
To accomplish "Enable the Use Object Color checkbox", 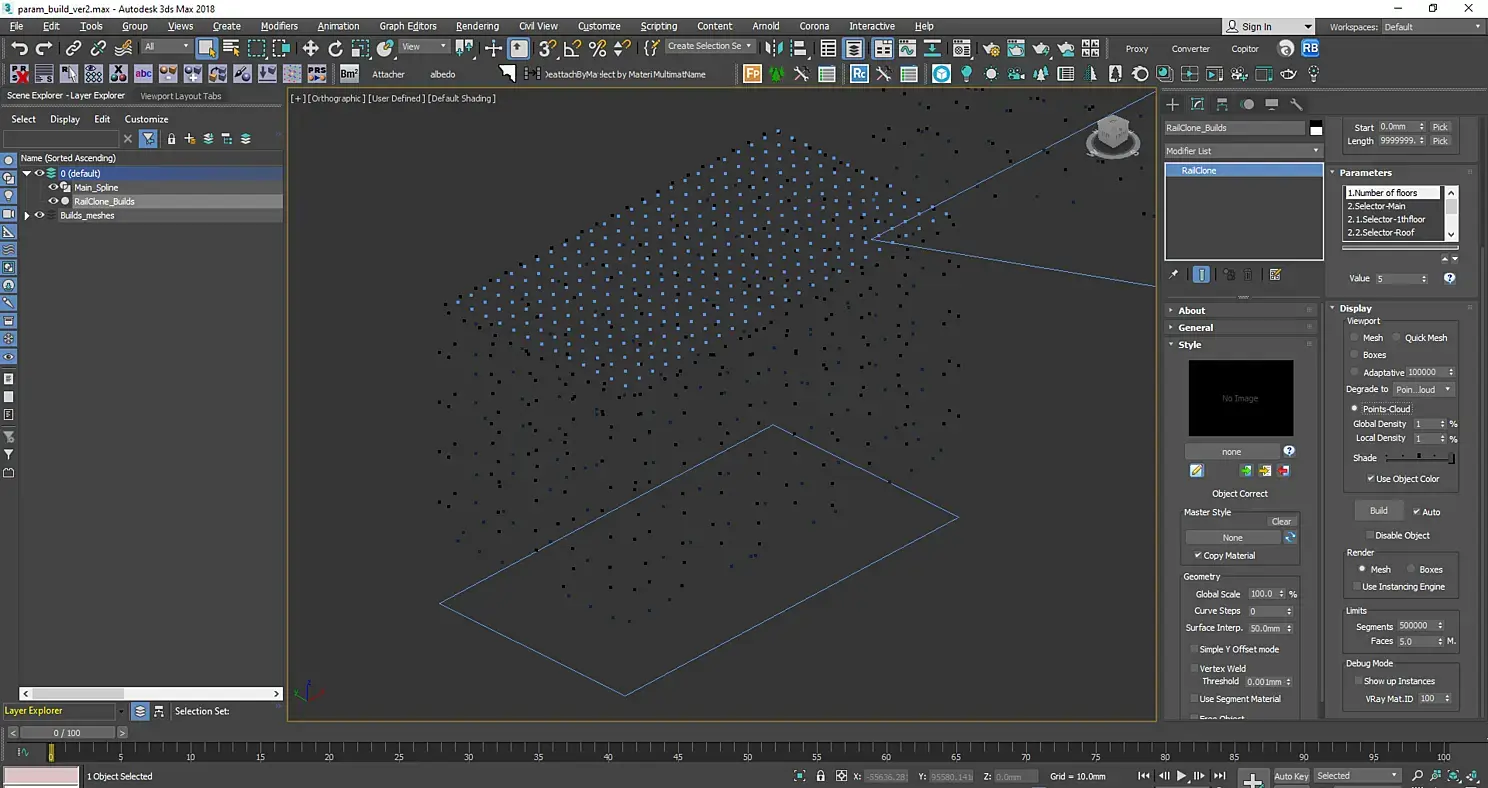I will [1371, 479].
